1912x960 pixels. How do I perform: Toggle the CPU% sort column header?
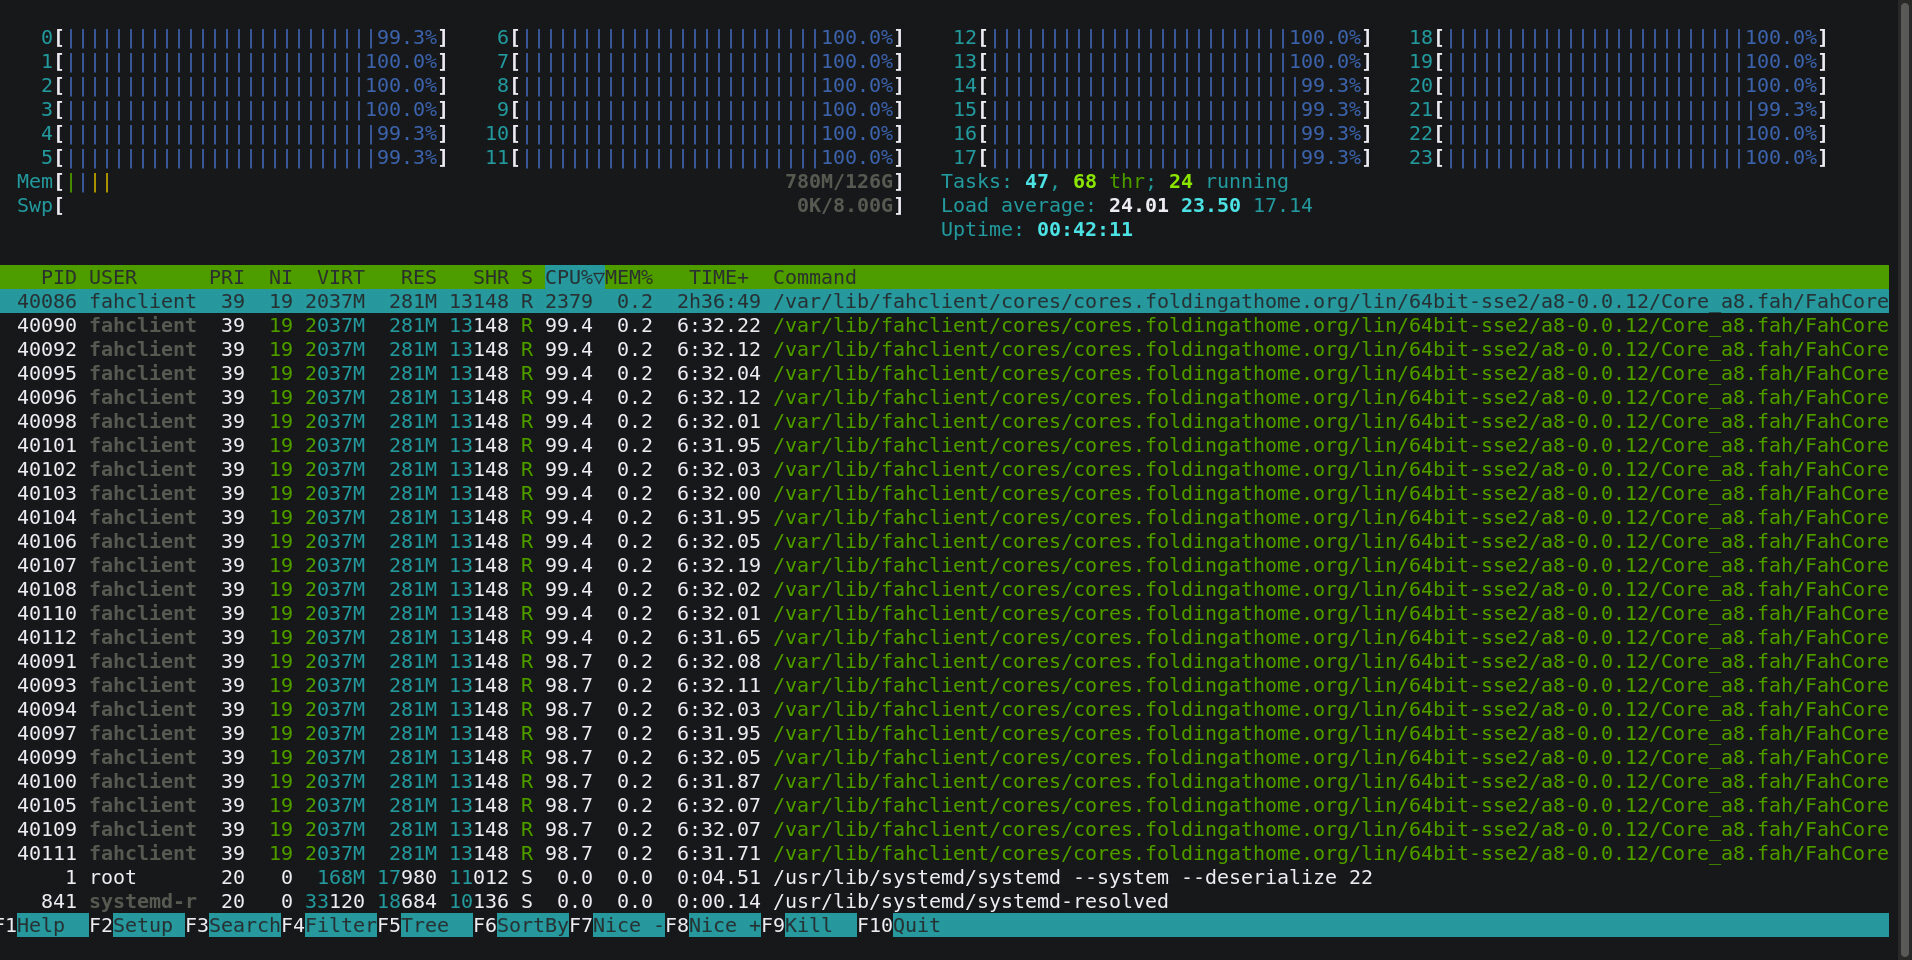pos(575,277)
